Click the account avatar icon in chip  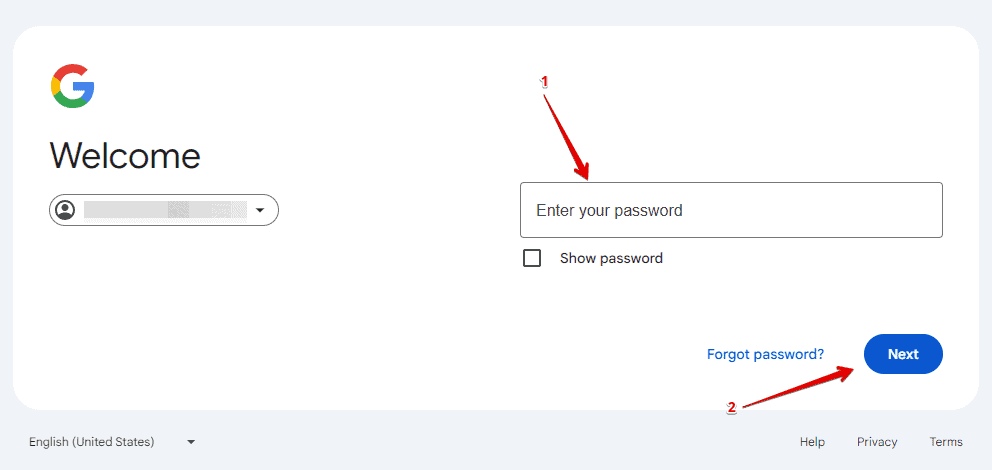click(65, 210)
